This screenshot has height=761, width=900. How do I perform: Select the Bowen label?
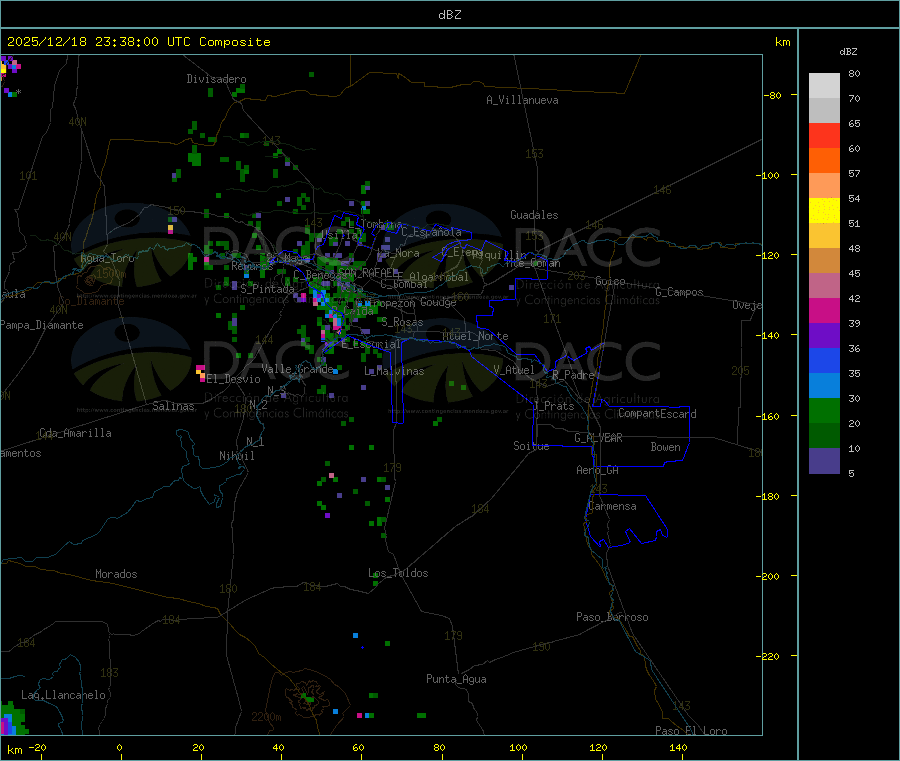[x=666, y=448]
